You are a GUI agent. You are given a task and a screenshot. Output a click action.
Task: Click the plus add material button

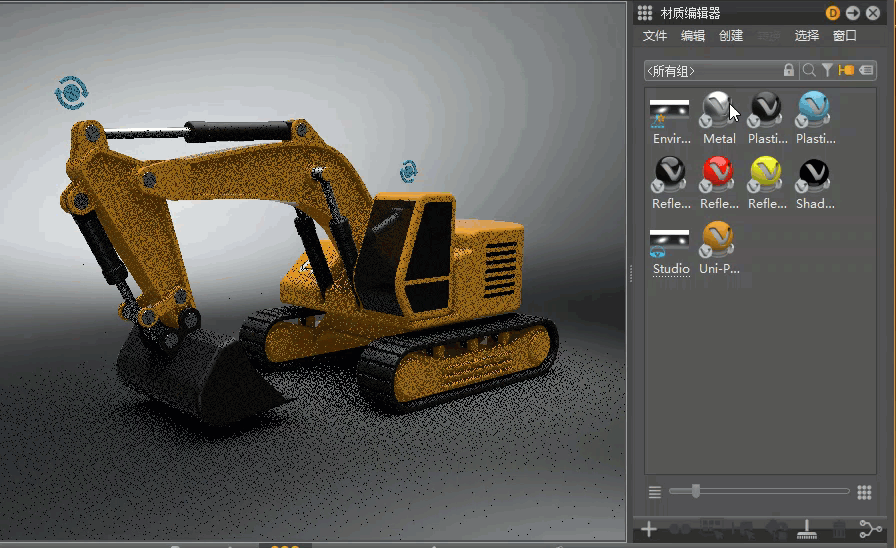pos(649,529)
